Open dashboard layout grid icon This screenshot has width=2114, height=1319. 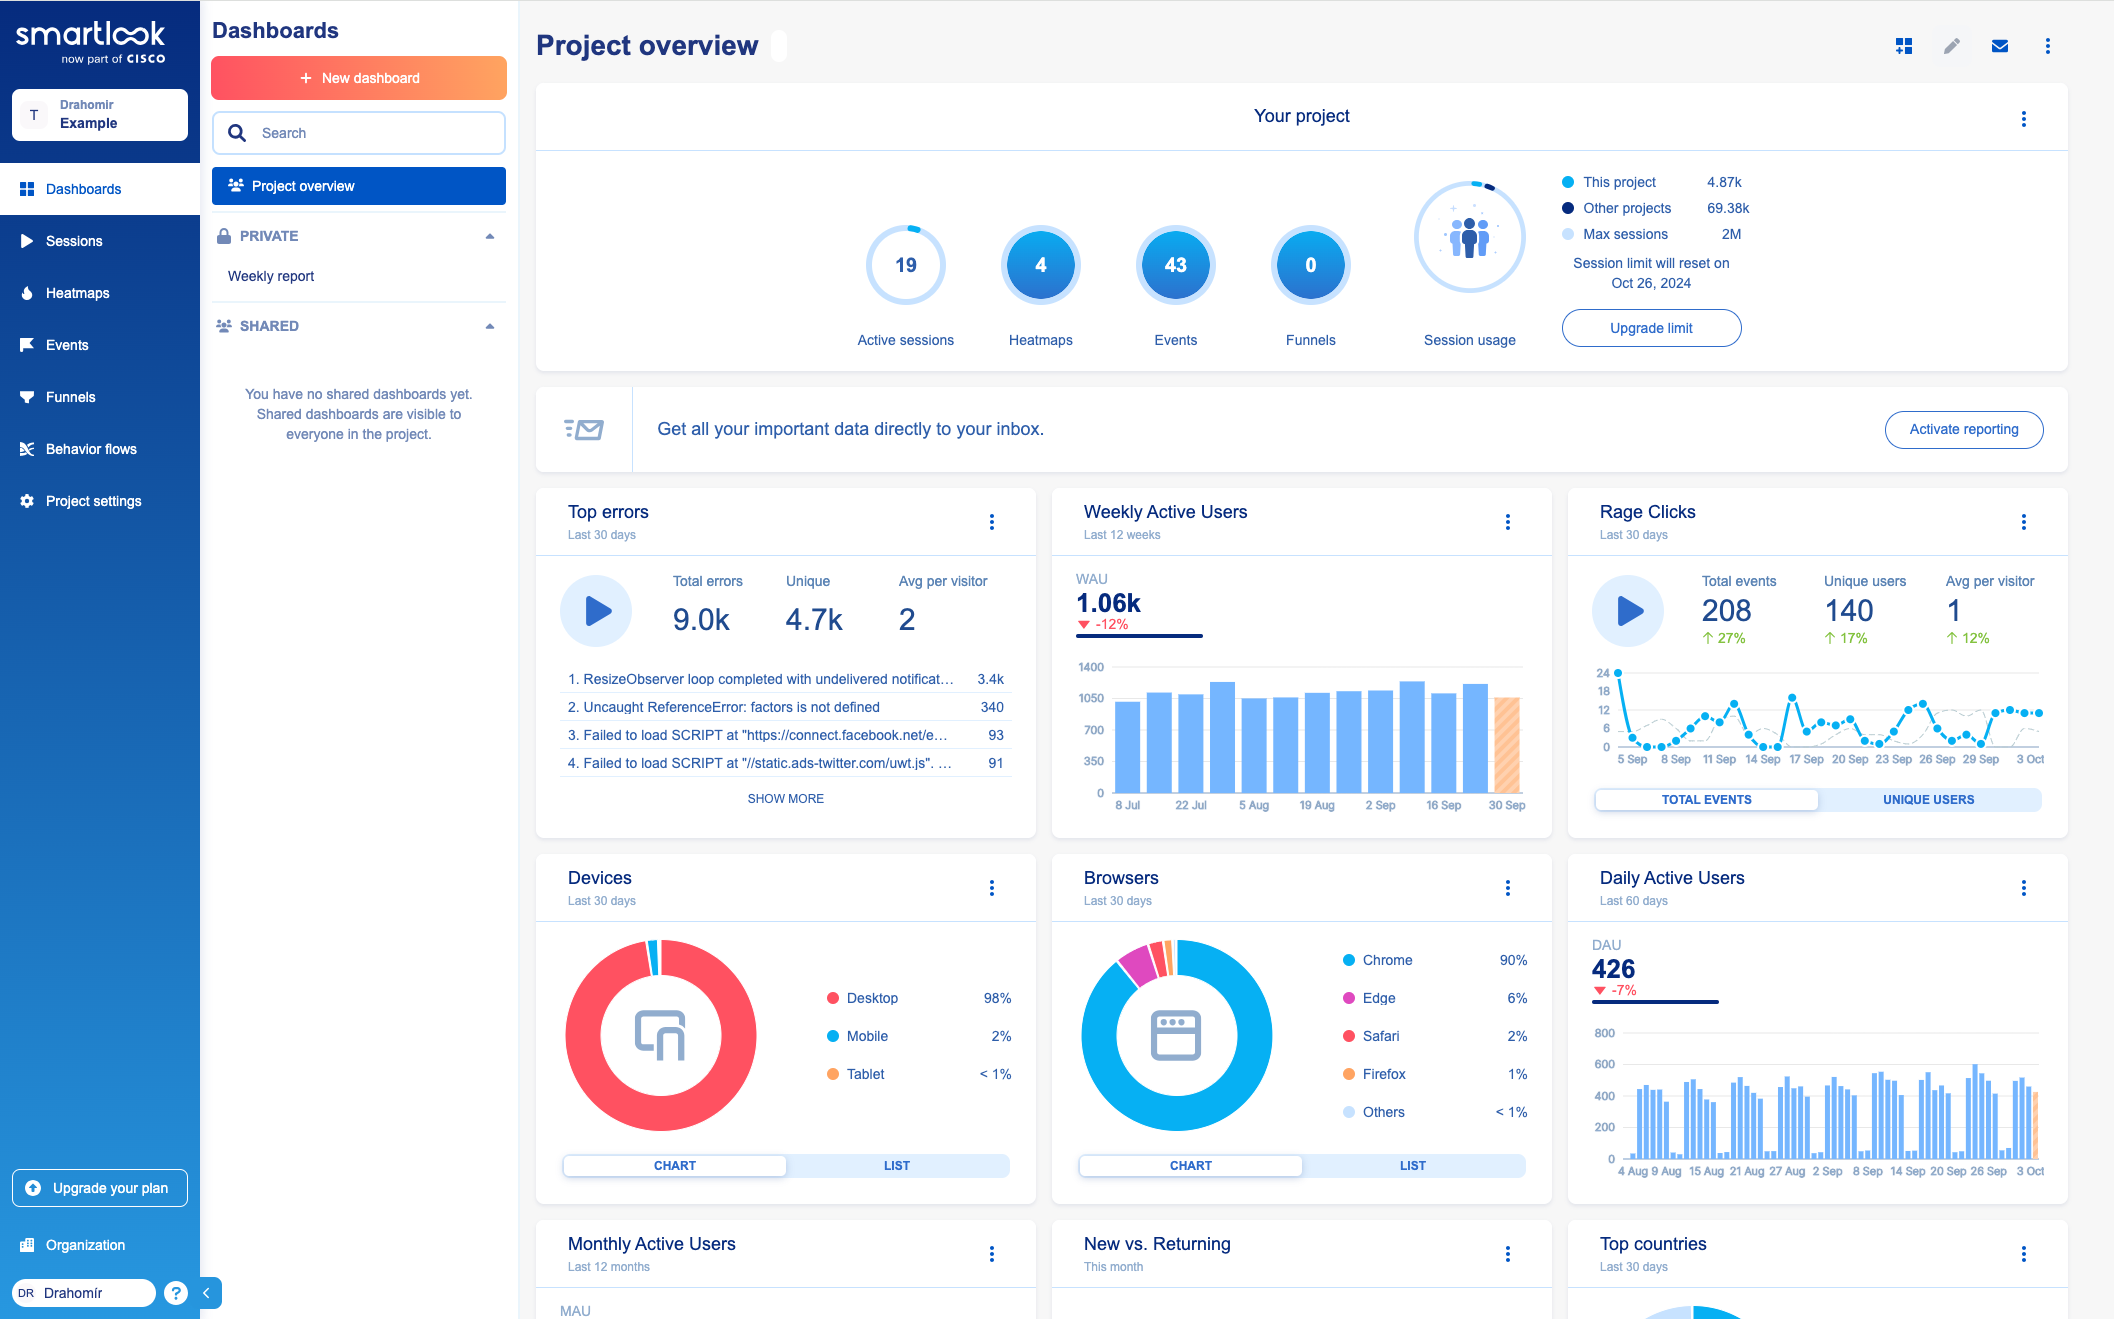[x=1904, y=46]
